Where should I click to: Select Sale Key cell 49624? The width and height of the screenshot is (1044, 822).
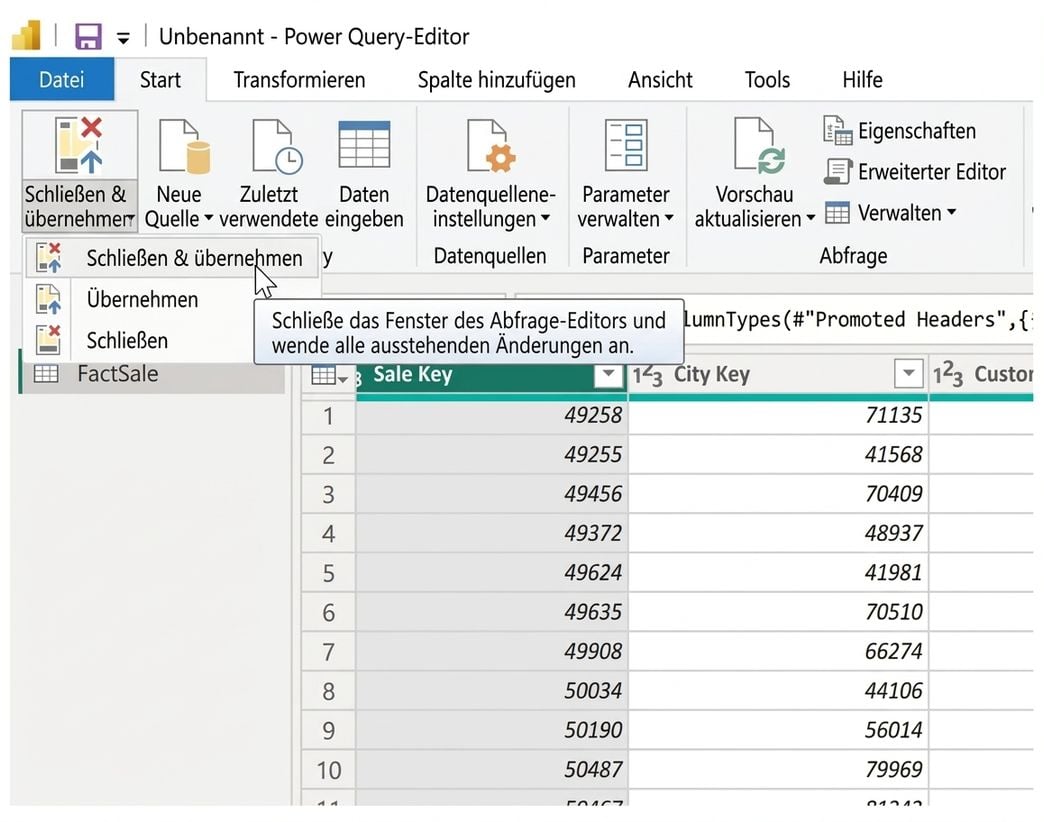pyautogui.click(x=492, y=574)
